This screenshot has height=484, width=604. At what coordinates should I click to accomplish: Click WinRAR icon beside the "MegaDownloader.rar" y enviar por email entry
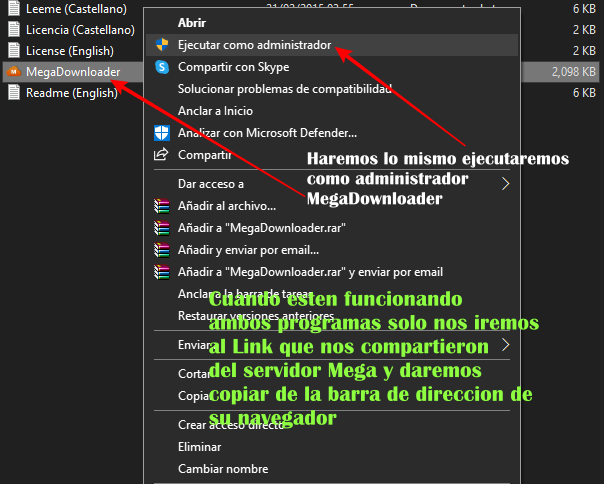[161, 272]
